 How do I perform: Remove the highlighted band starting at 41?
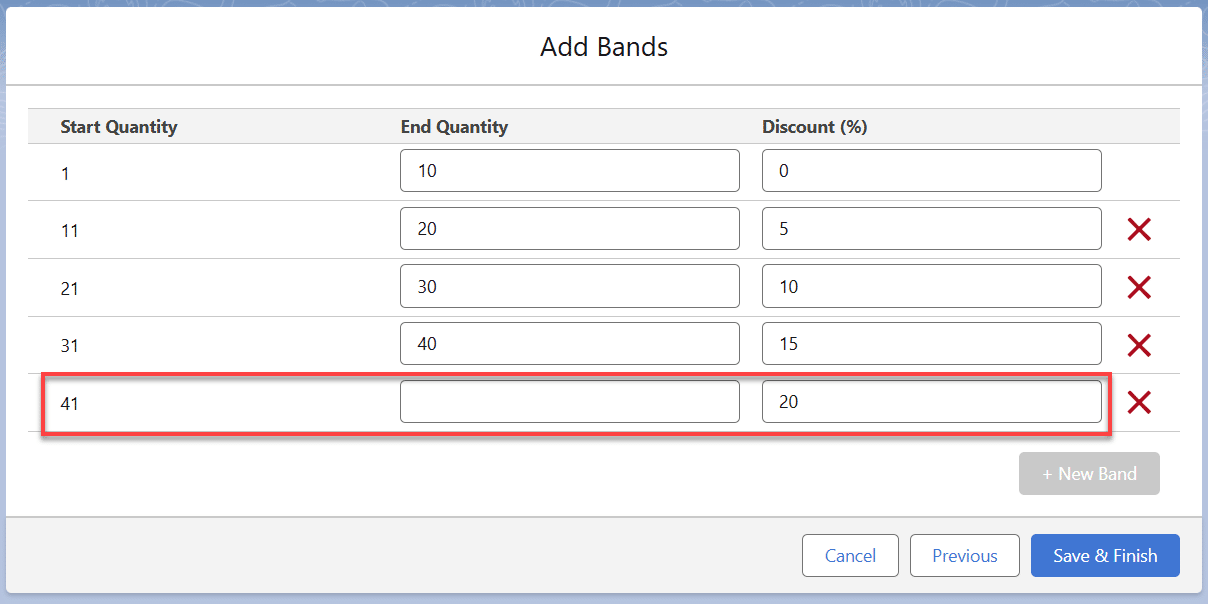point(1139,403)
